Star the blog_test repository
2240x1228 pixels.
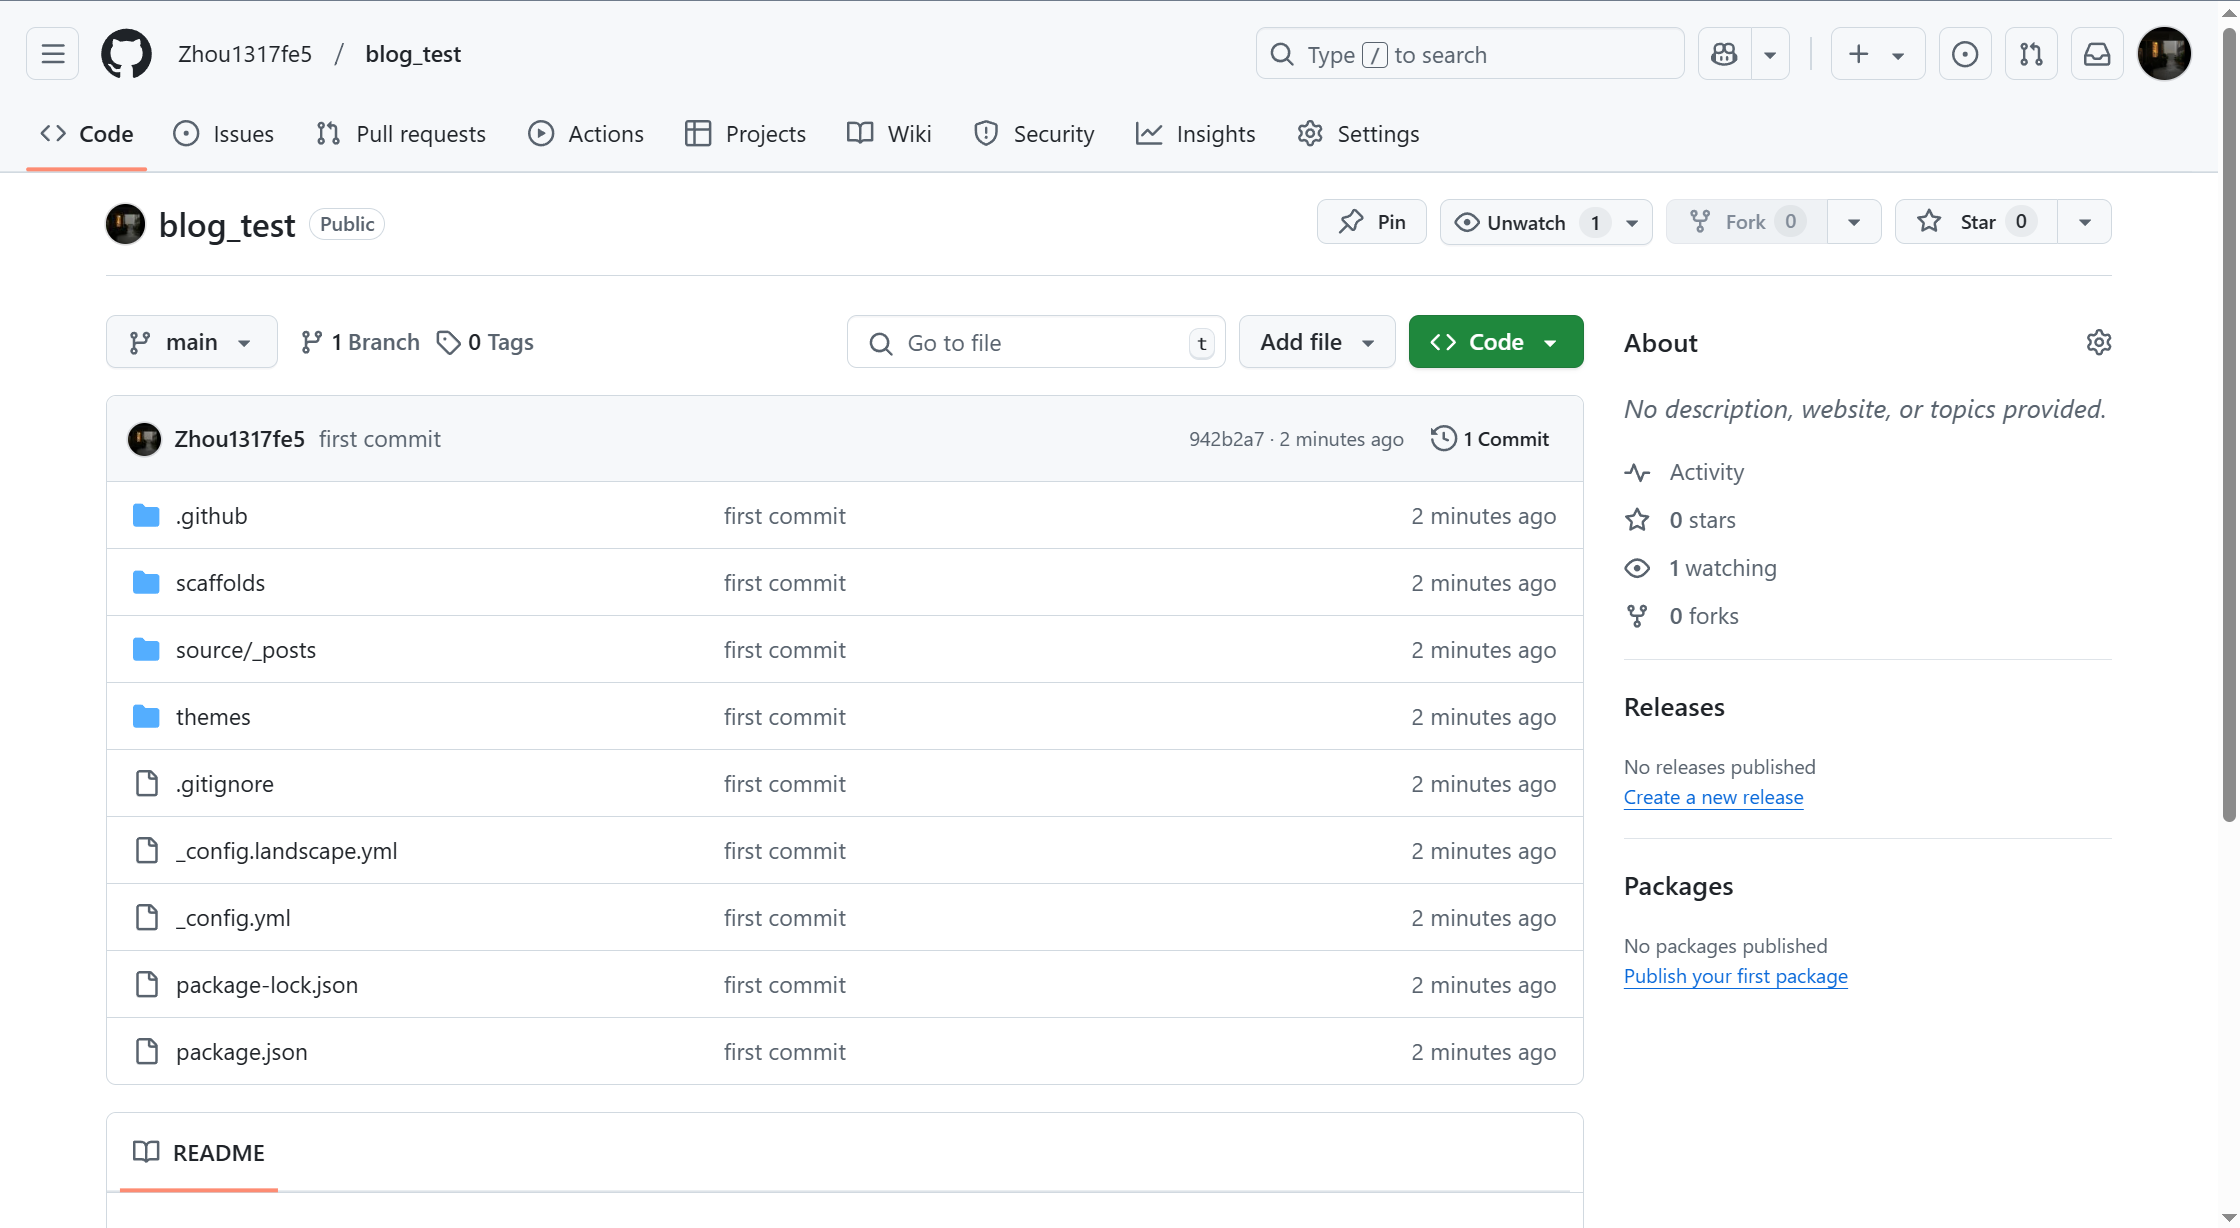click(1976, 222)
